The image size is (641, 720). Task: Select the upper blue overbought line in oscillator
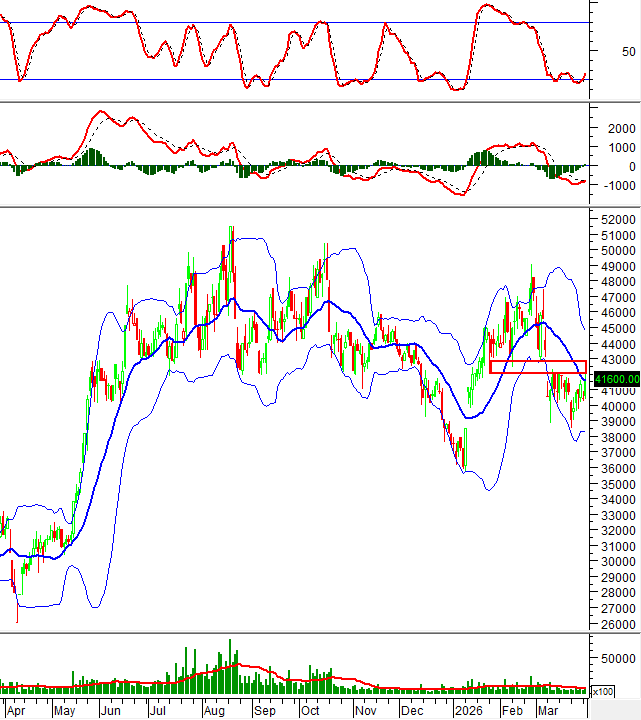click(x=300, y=23)
